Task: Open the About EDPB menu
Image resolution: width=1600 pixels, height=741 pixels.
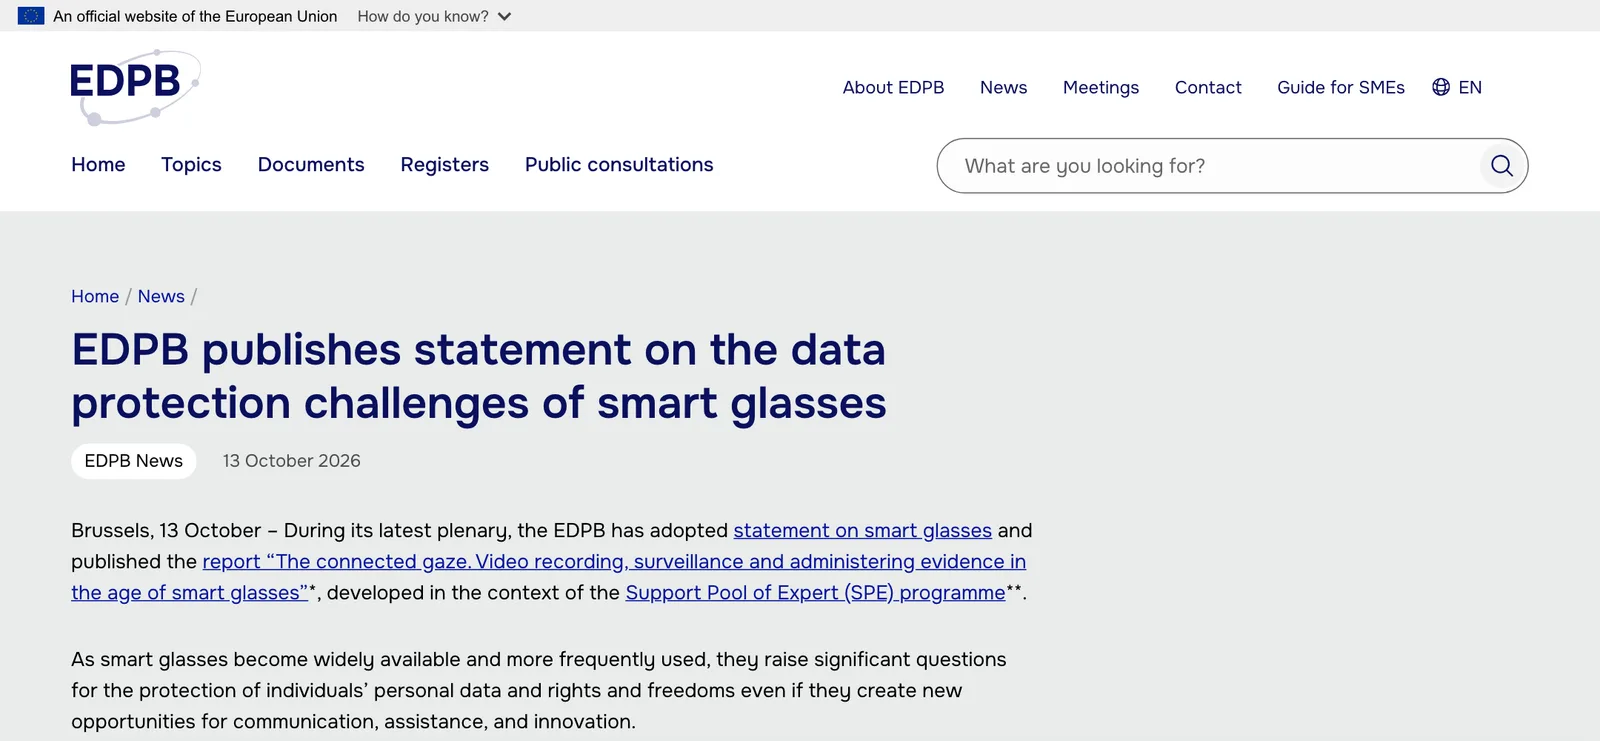Action: pyautogui.click(x=893, y=87)
